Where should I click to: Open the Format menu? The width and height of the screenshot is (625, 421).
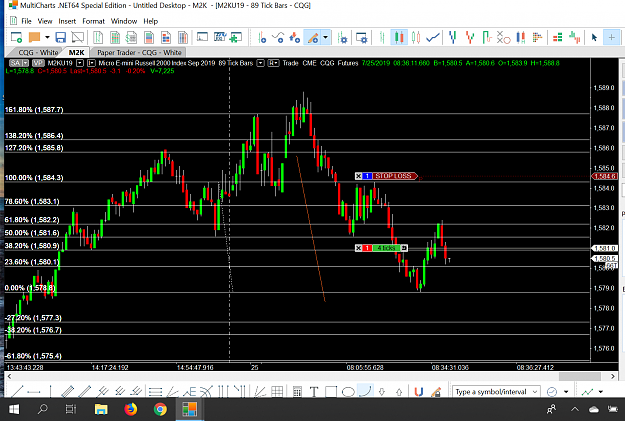pyautogui.click(x=93, y=21)
